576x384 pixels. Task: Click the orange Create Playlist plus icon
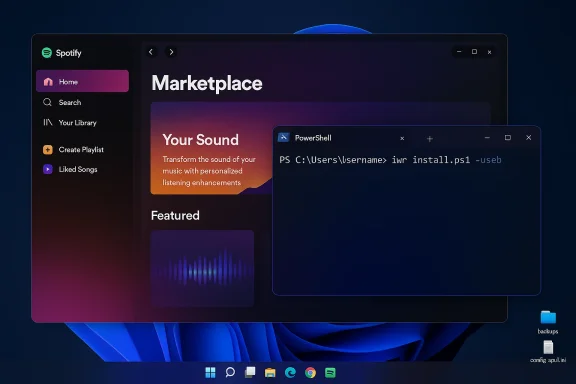(48, 150)
